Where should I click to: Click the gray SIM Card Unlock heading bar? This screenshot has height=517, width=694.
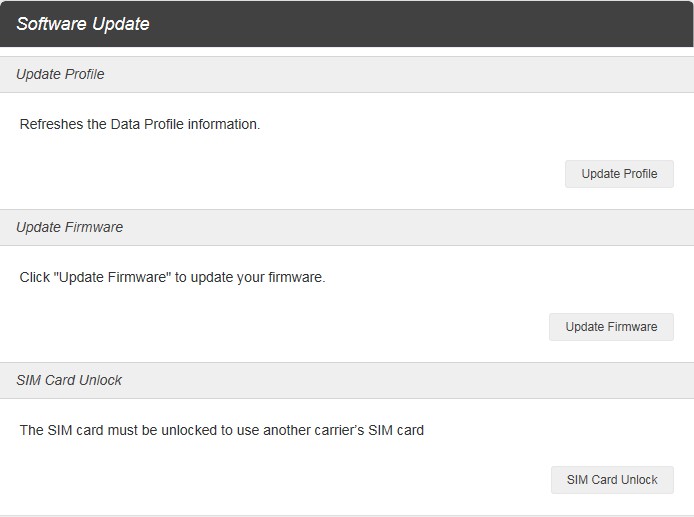pyautogui.click(x=347, y=381)
